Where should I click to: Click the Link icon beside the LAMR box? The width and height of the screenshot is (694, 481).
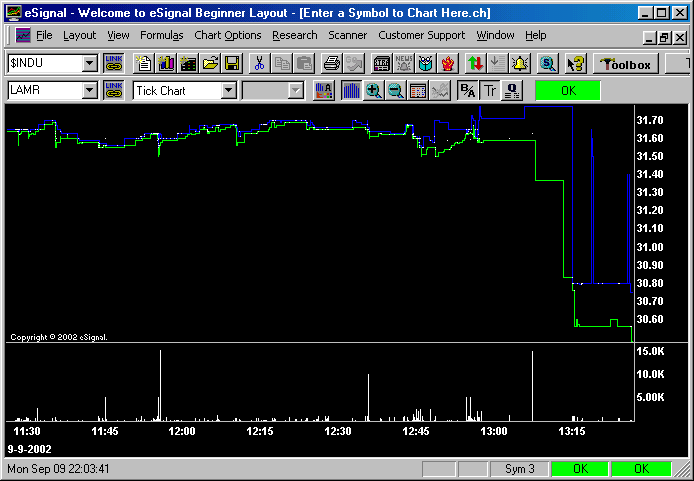coord(114,90)
